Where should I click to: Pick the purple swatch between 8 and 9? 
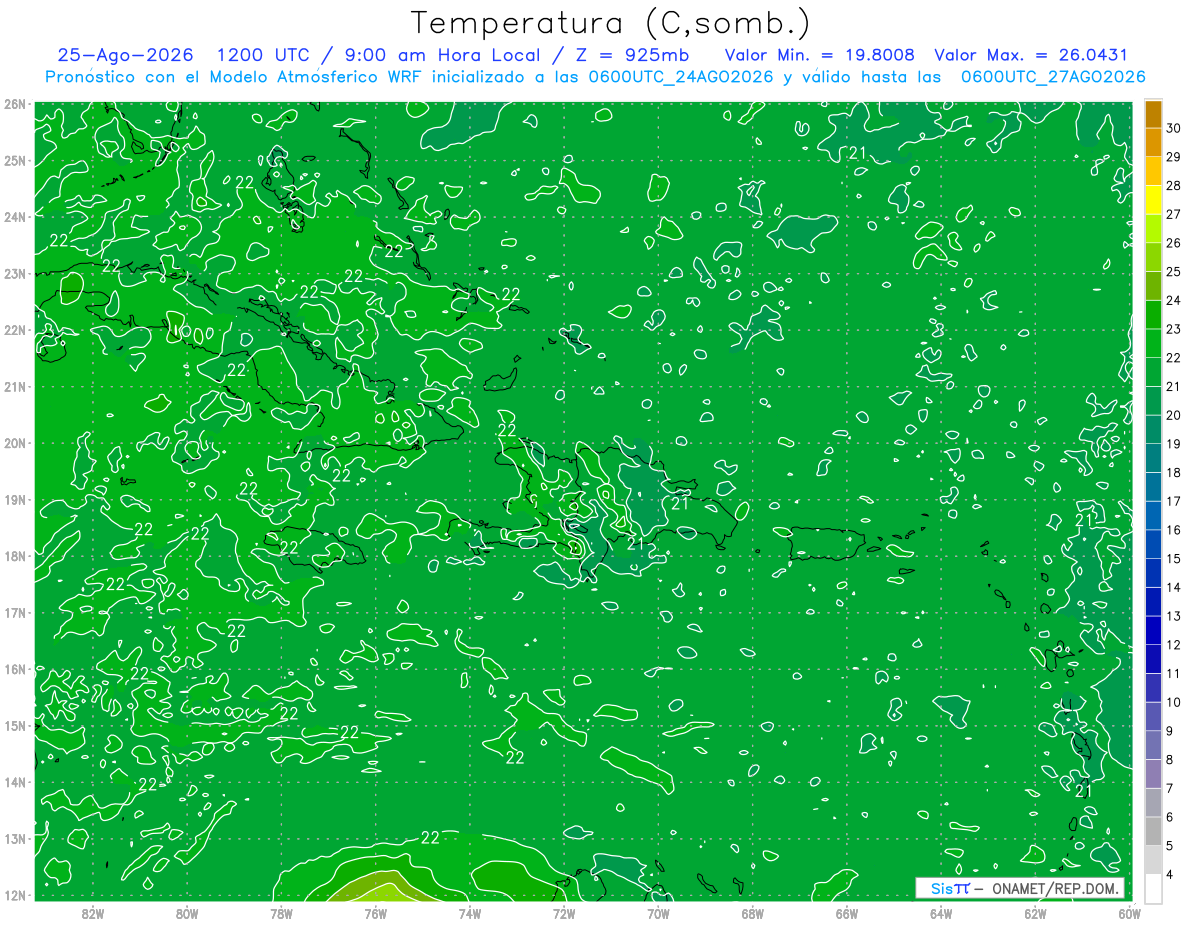coord(1153,745)
